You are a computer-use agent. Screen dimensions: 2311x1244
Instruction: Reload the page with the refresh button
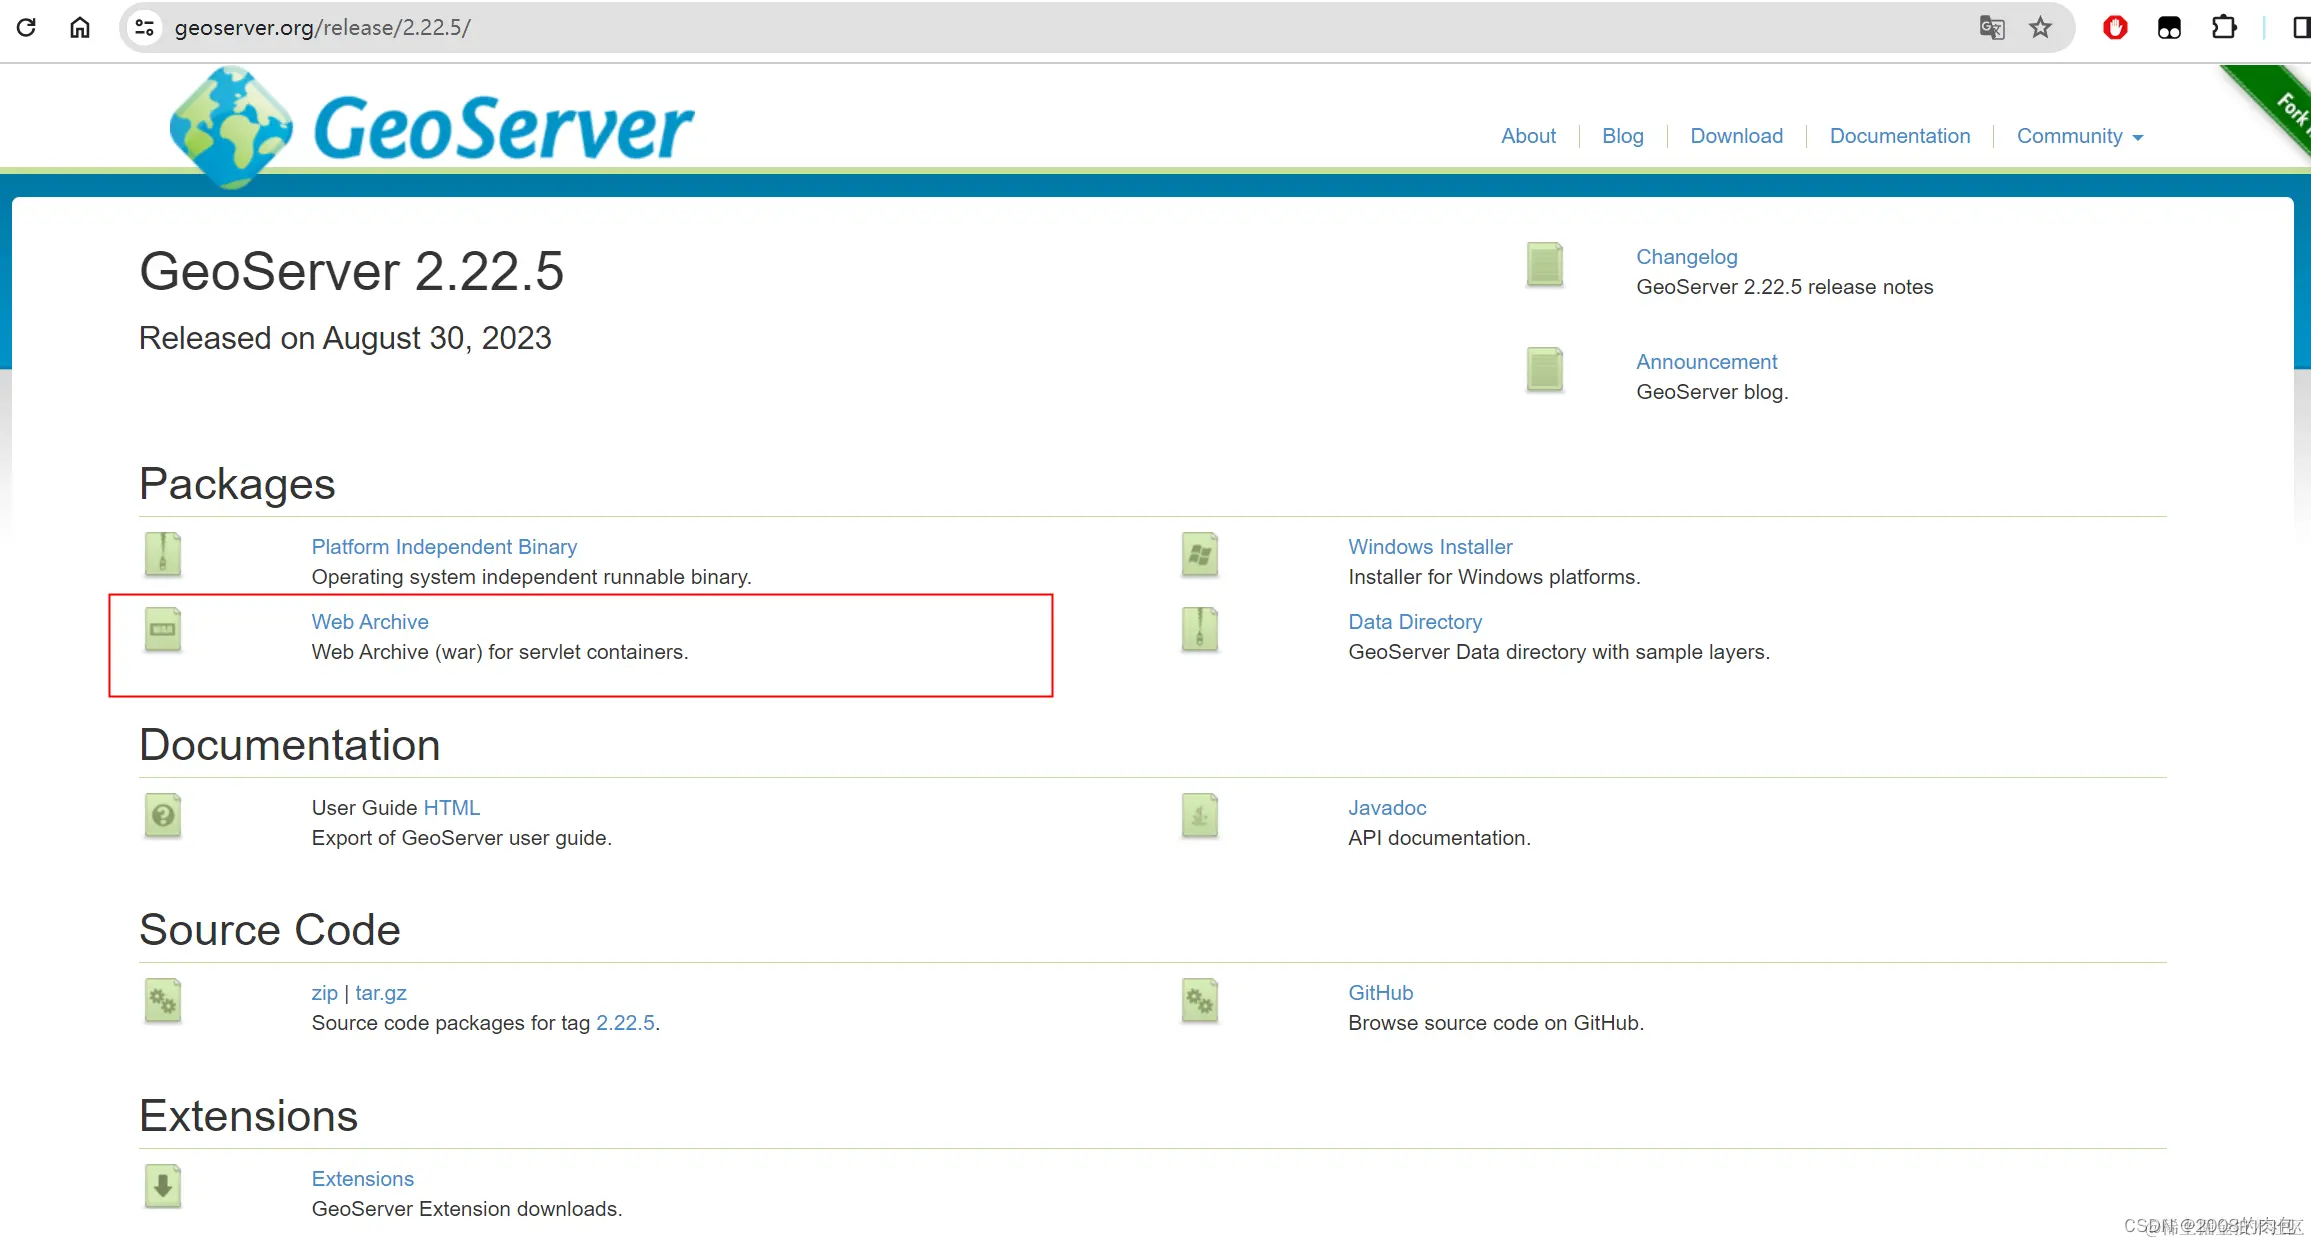[x=27, y=27]
